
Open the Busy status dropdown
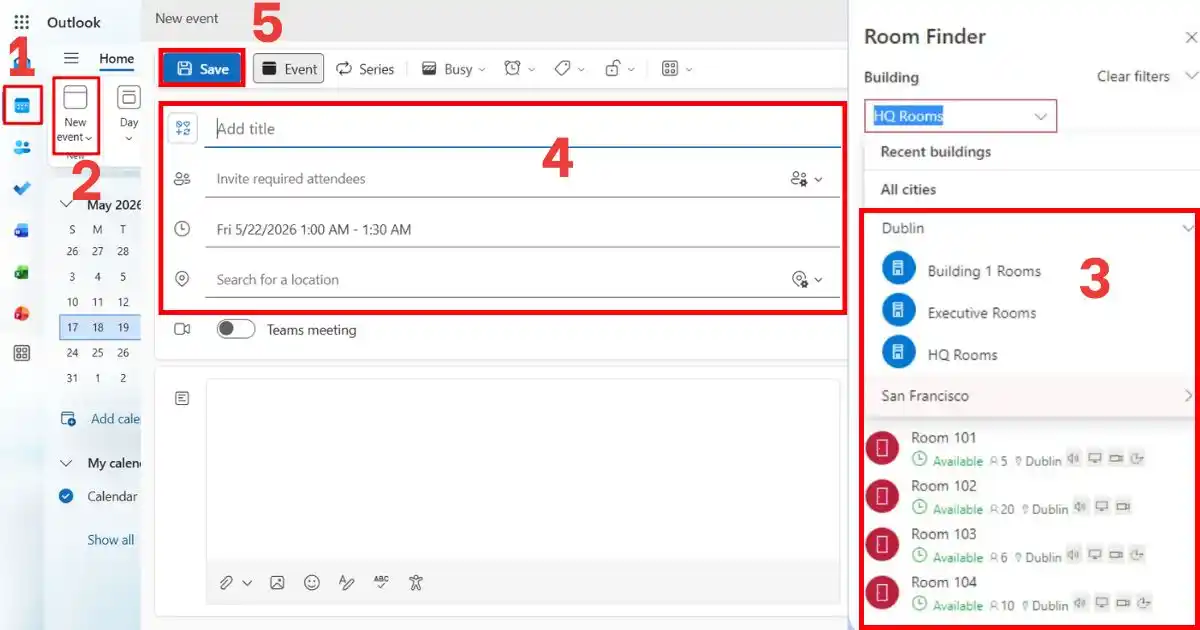[x=453, y=68]
